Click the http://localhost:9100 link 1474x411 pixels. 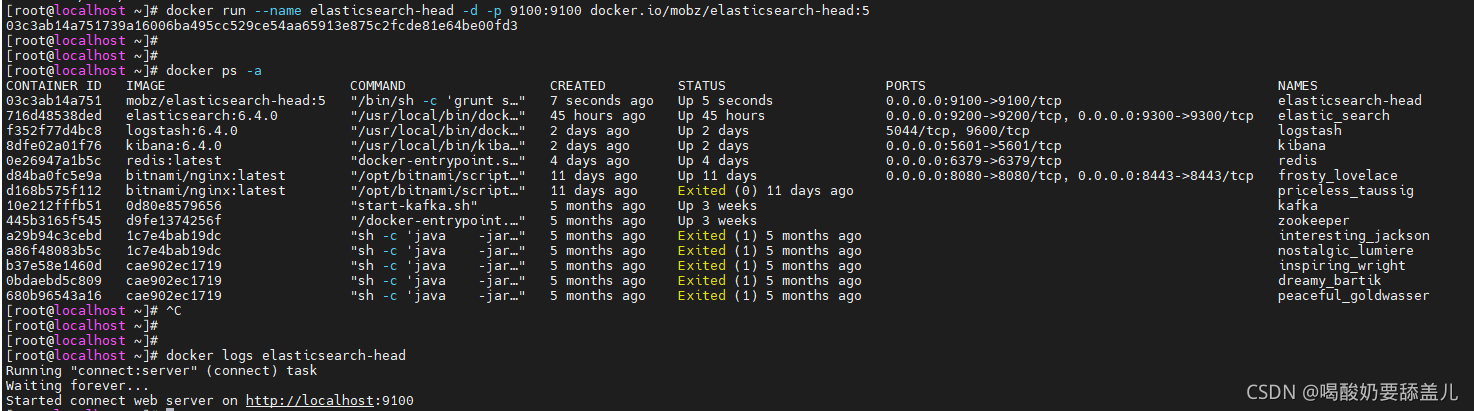(329, 401)
